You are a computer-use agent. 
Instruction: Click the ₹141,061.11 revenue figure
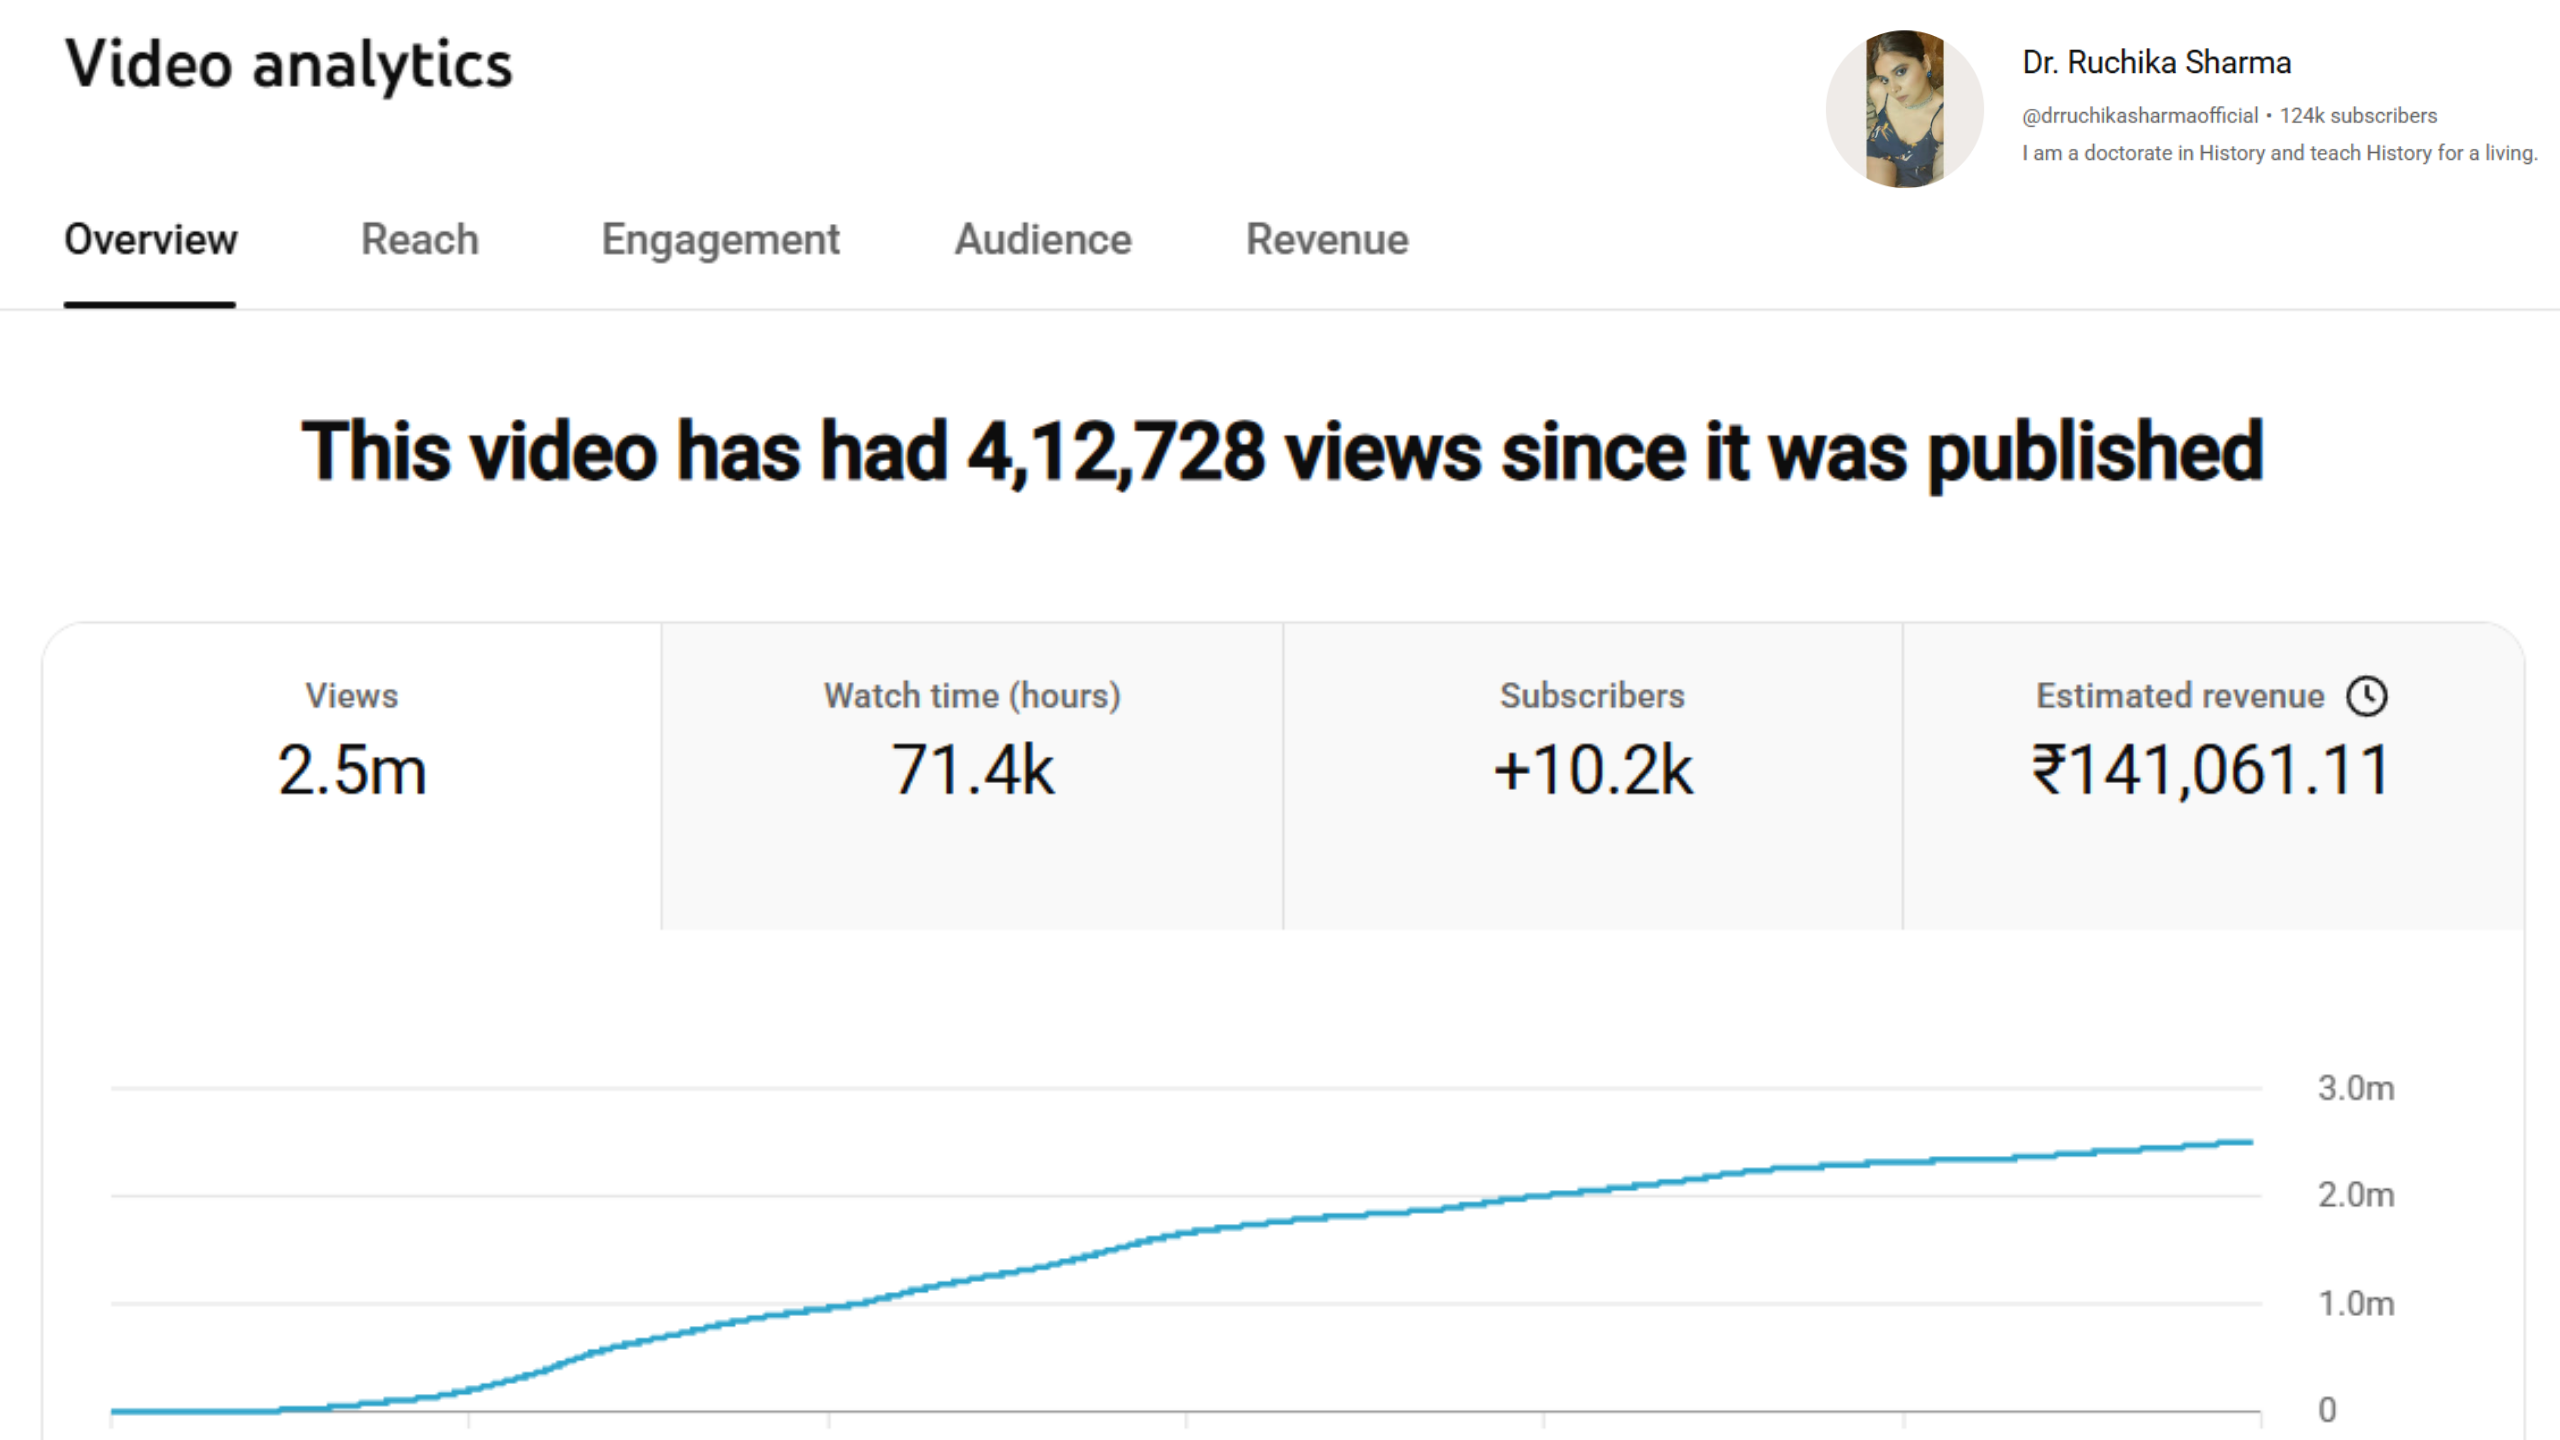2211,771
